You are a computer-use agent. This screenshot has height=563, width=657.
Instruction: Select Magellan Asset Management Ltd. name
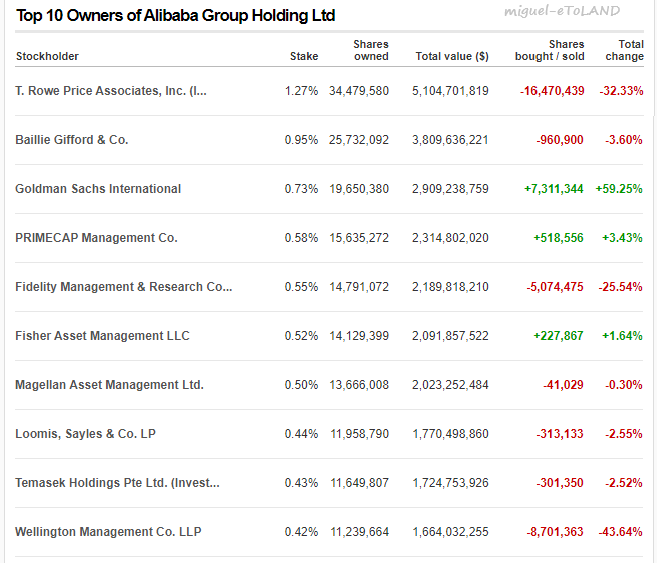(109, 385)
